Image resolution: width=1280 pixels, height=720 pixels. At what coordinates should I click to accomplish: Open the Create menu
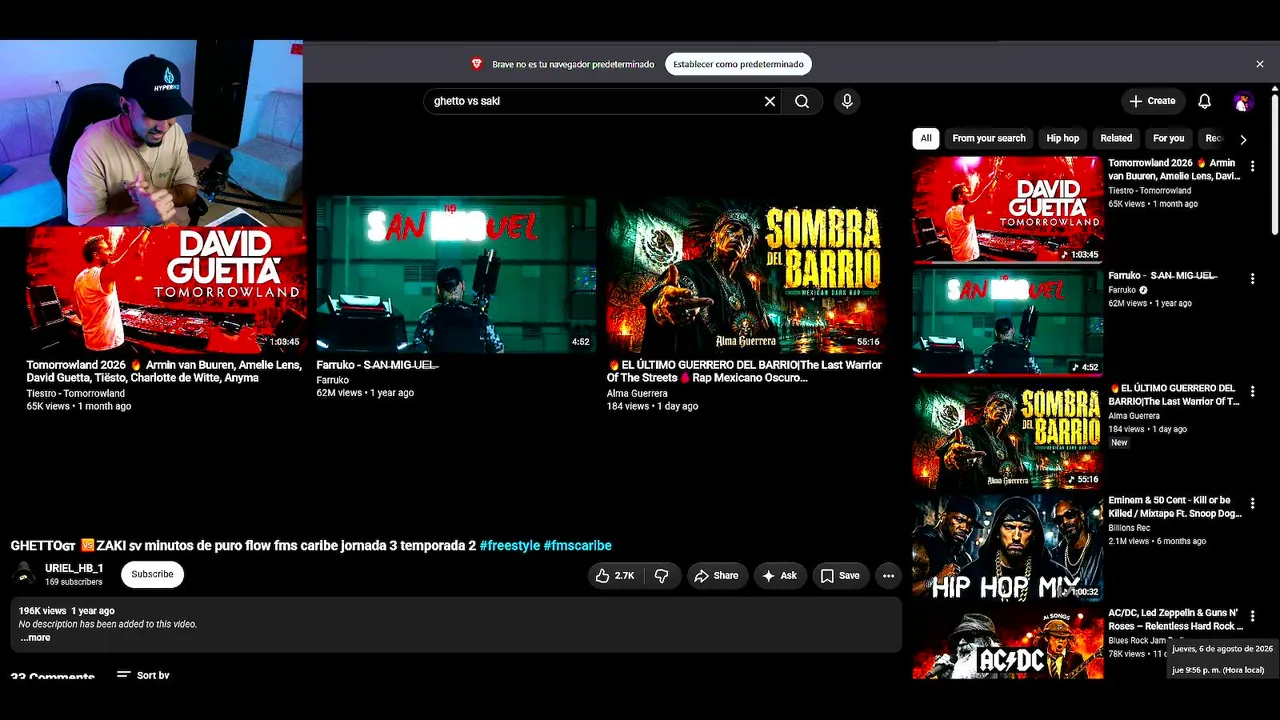1152,101
